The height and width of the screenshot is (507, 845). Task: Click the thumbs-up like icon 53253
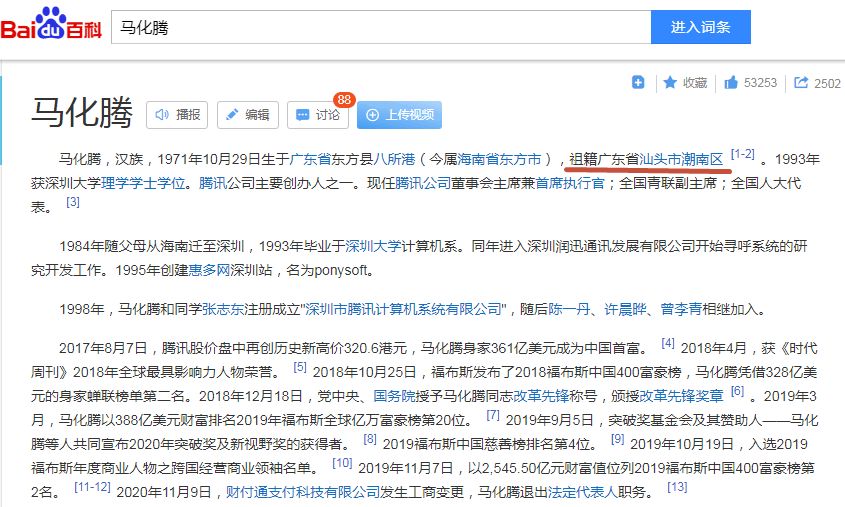pos(731,82)
